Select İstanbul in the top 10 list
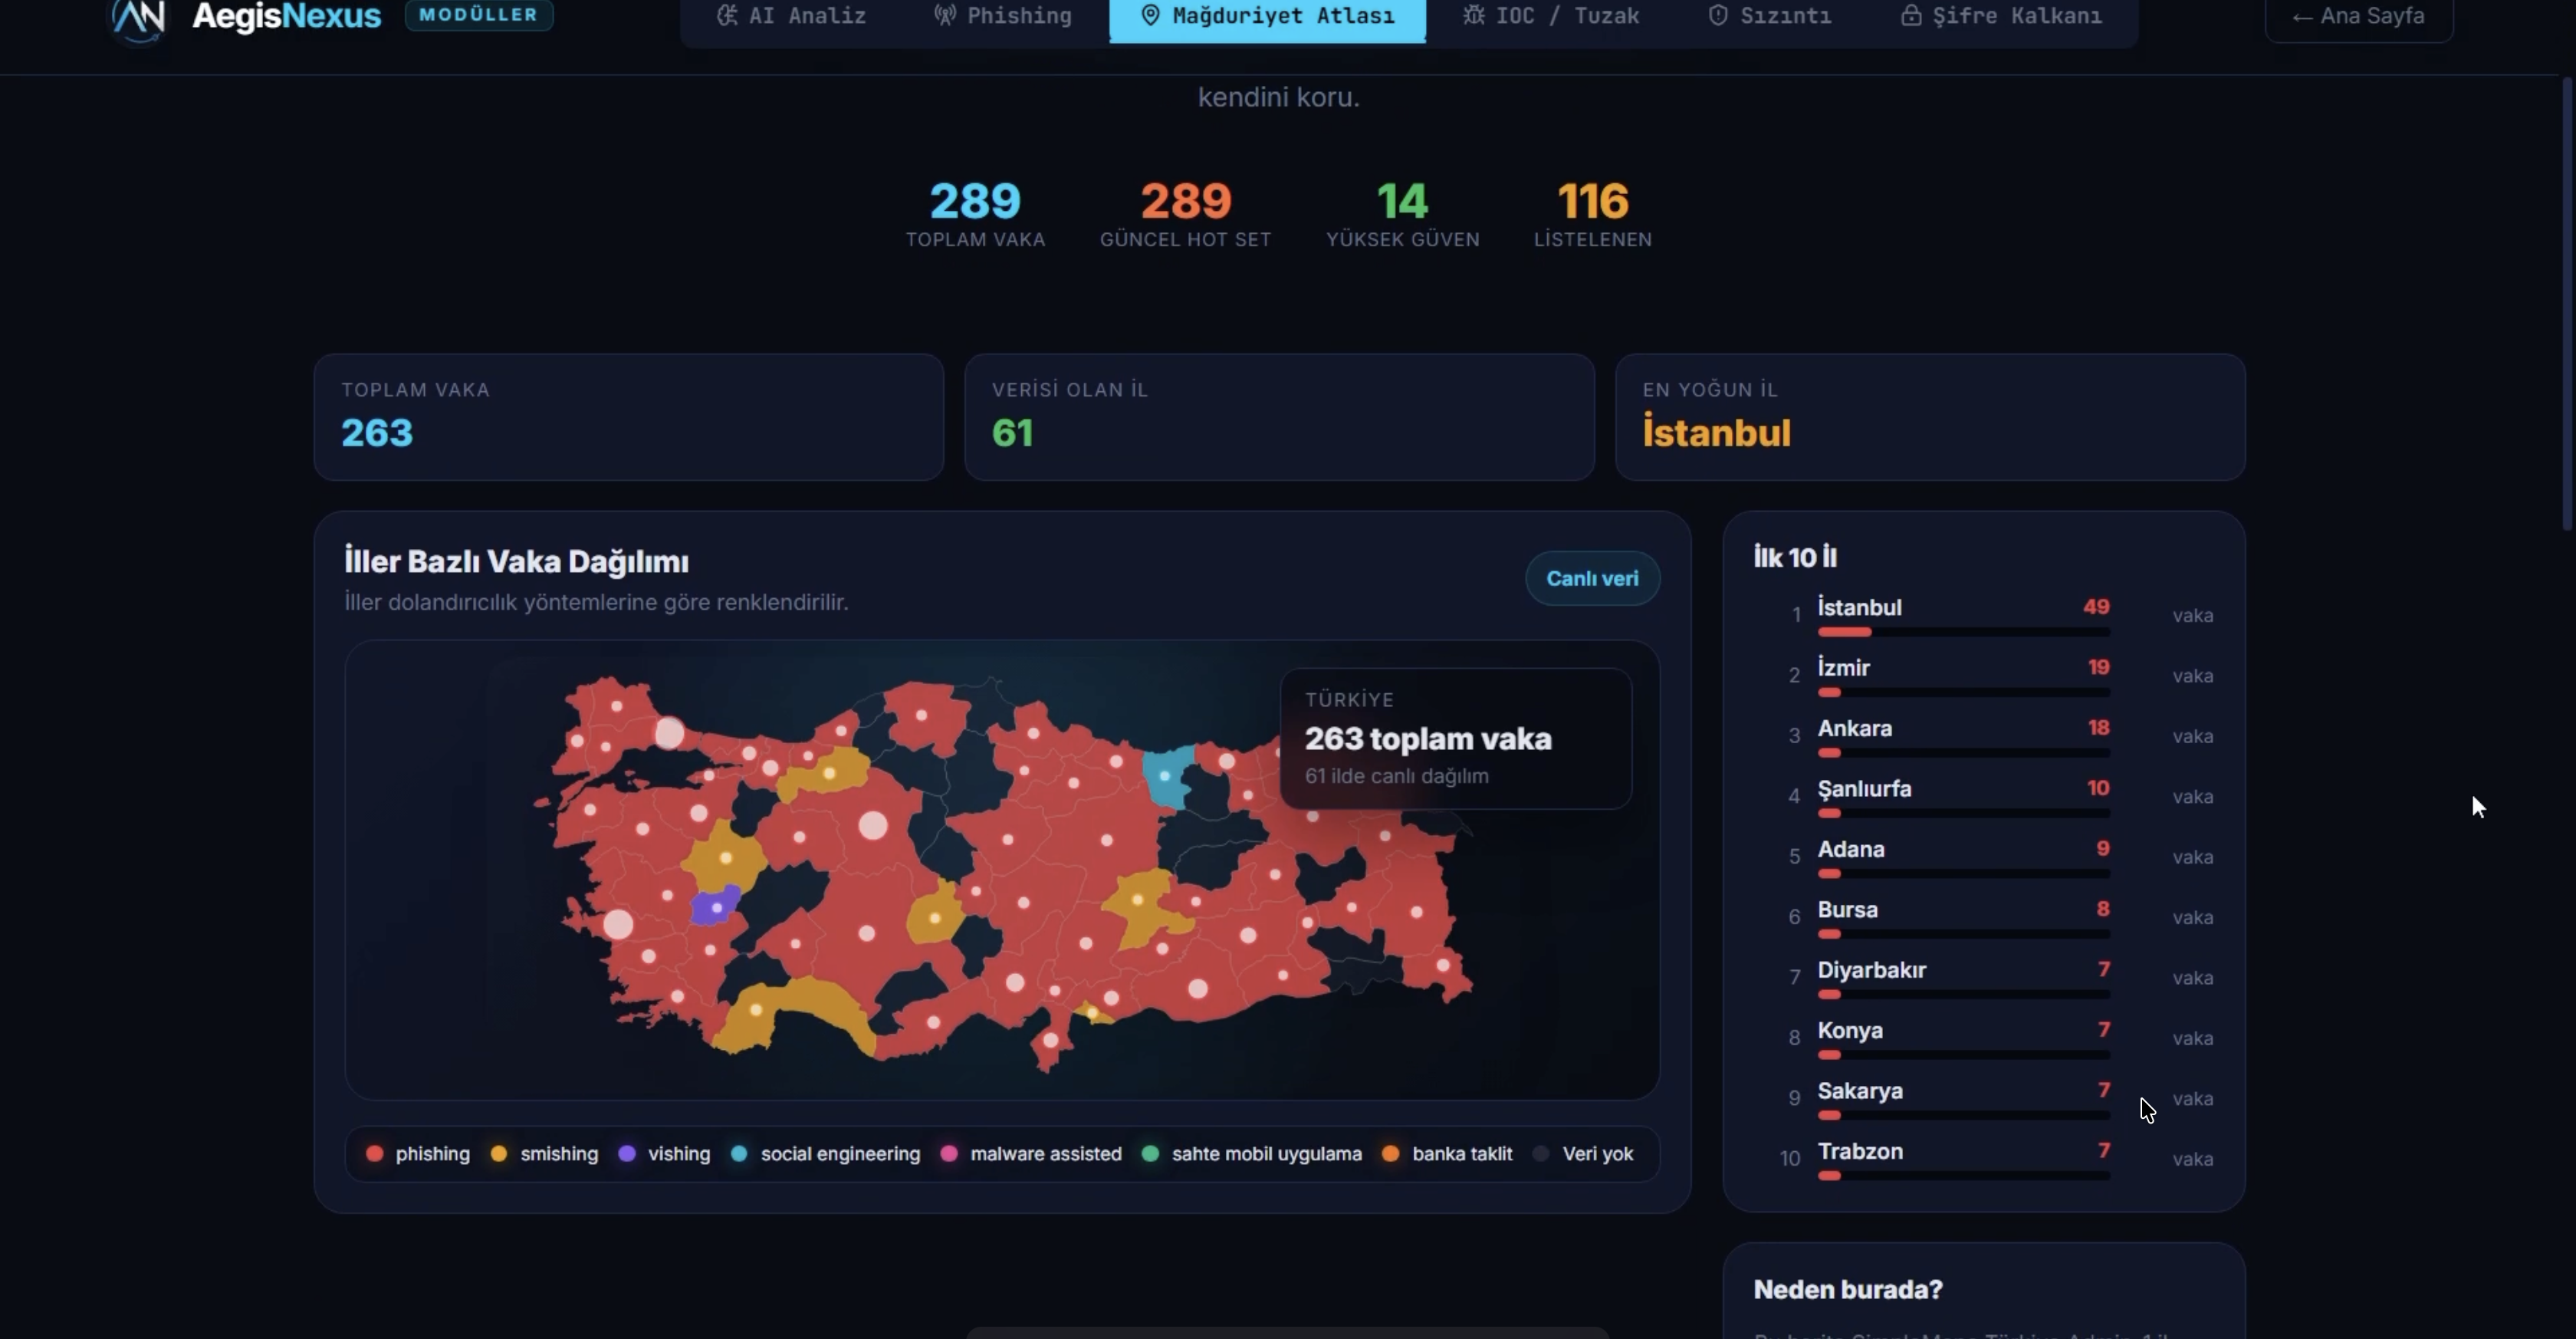The width and height of the screenshot is (2576, 1339). pyautogui.click(x=1983, y=615)
